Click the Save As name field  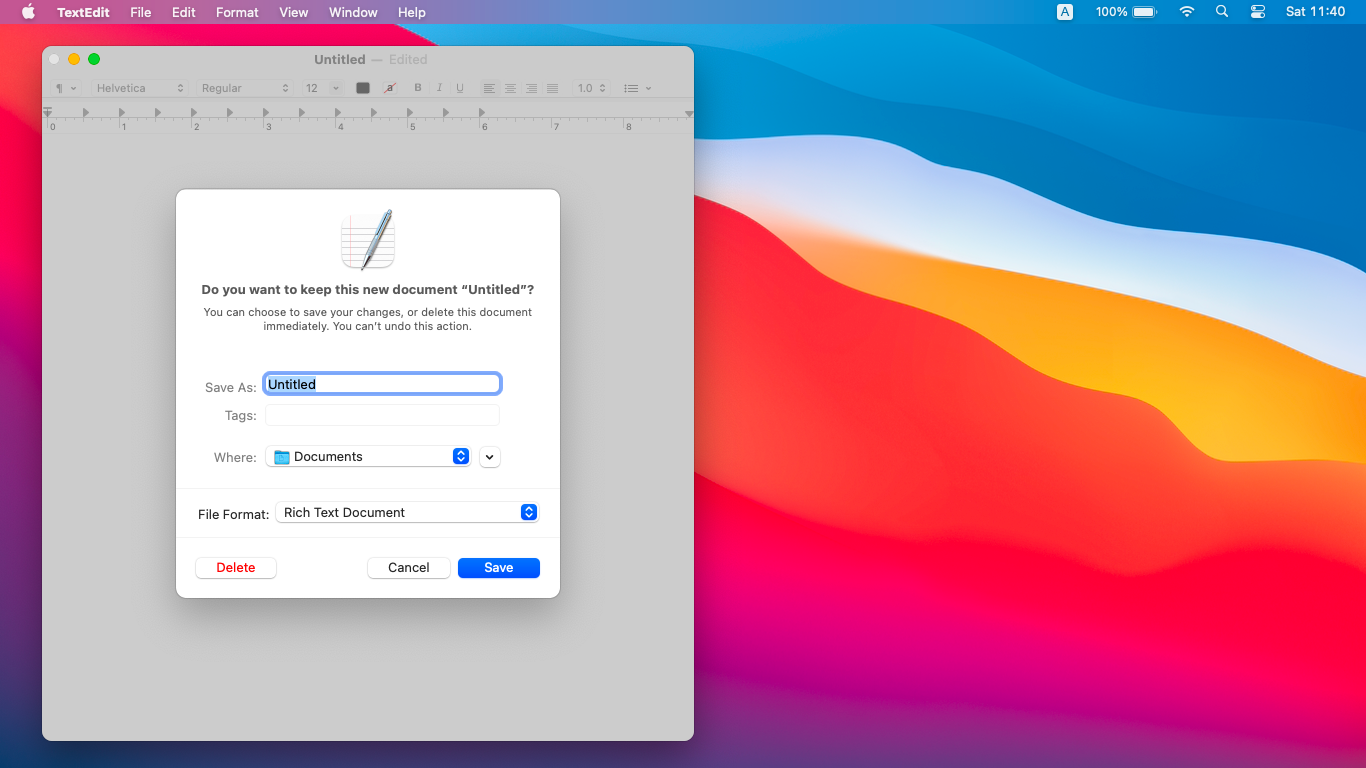coord(382,384)
